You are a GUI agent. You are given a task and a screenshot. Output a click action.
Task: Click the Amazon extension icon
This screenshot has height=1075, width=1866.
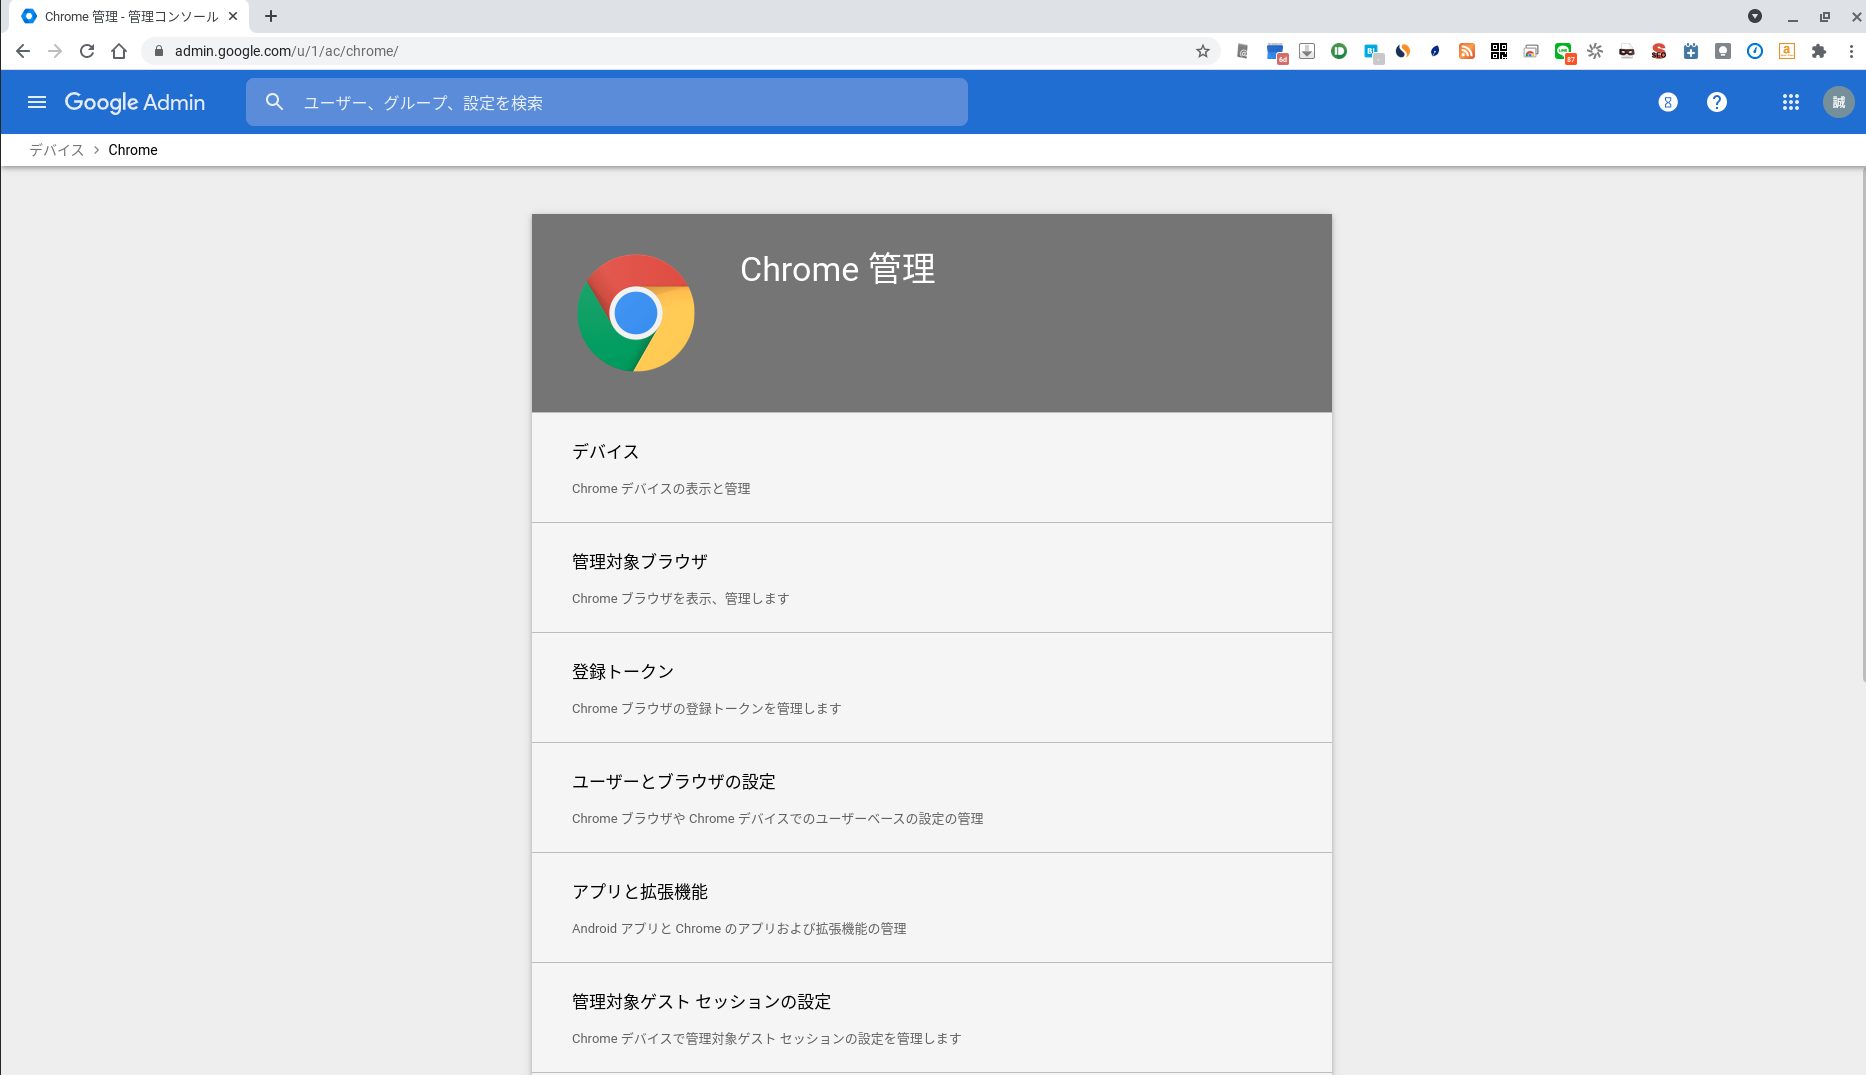(x=1787, y=51)
